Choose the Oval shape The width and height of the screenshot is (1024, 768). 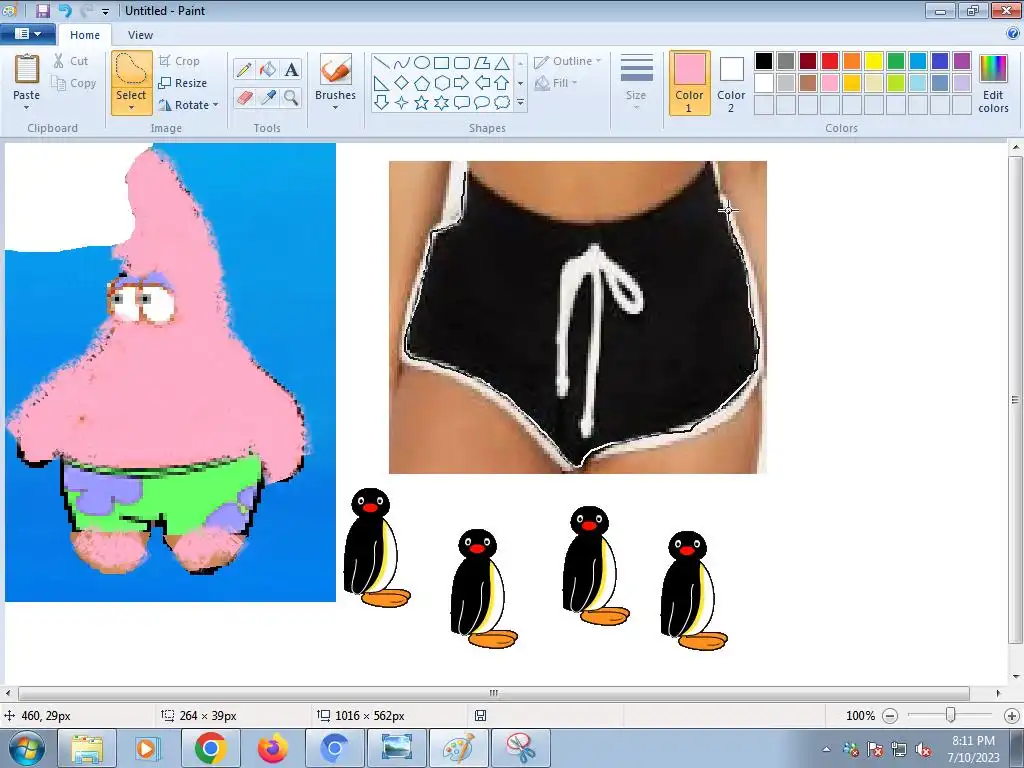[x=422, y=63]
